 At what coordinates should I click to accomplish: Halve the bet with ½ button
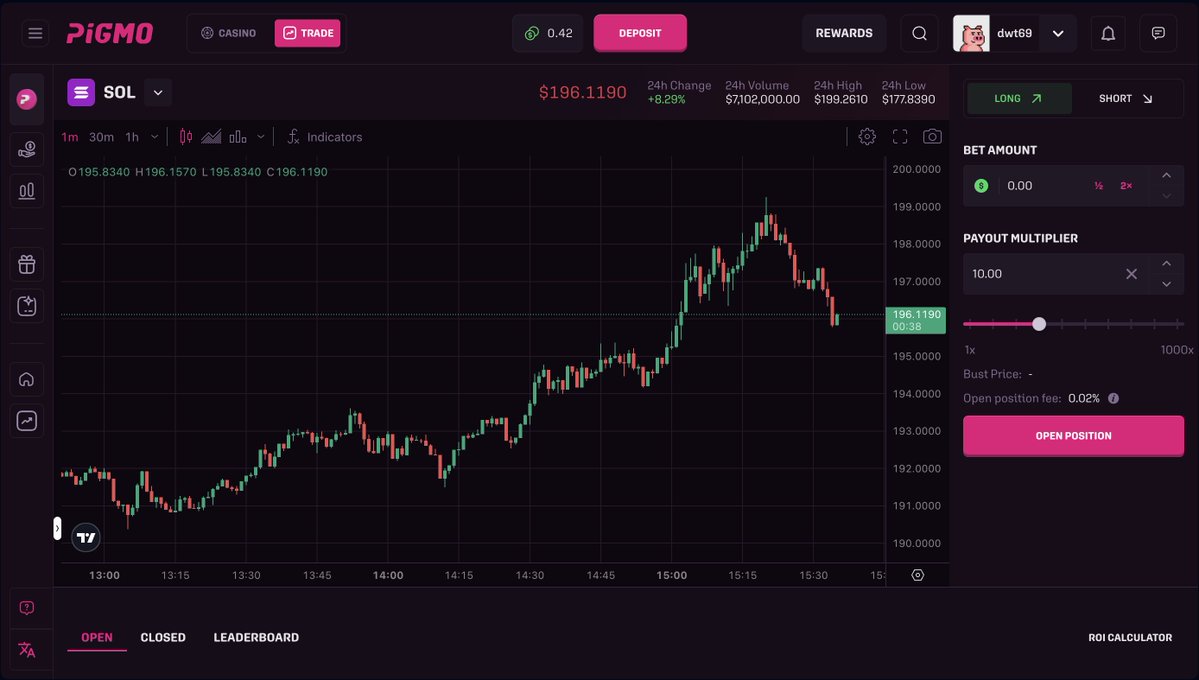click(1098, 186)
